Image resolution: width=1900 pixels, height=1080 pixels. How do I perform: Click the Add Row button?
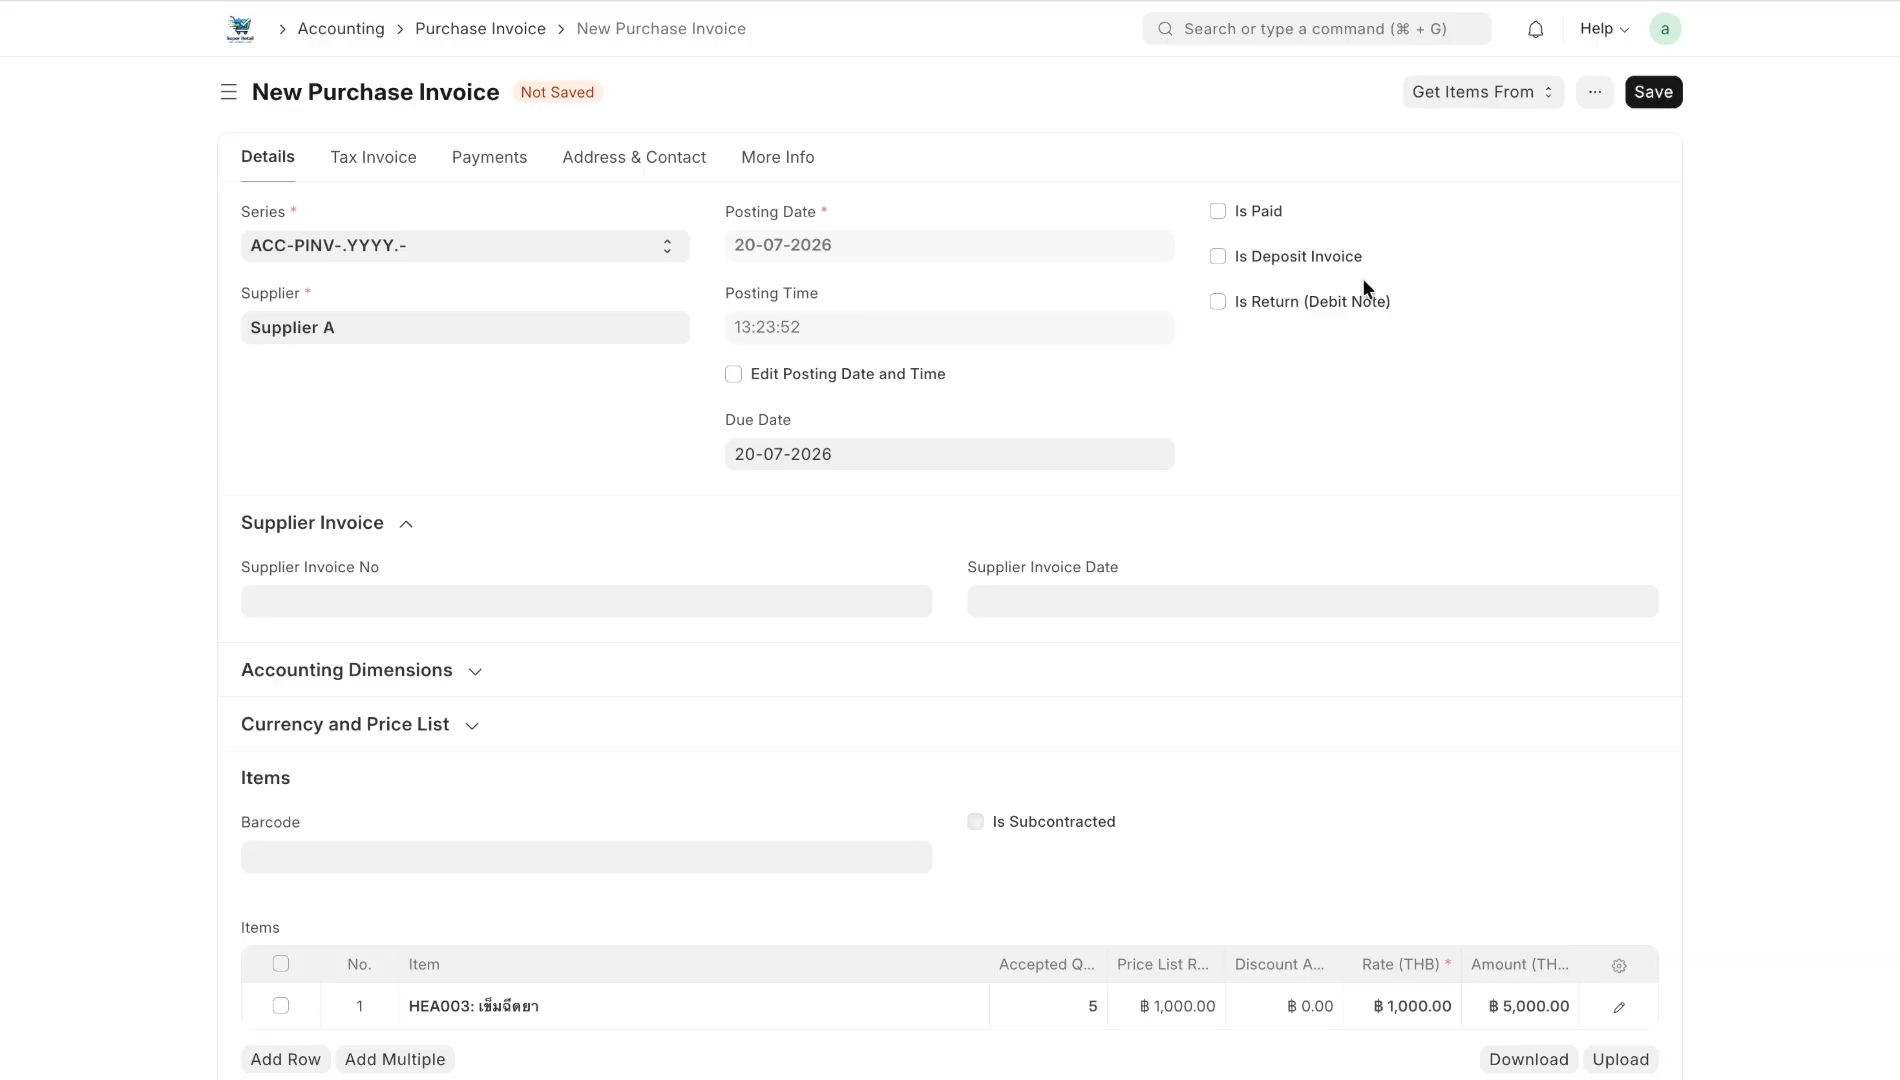tap(285, 1059)
